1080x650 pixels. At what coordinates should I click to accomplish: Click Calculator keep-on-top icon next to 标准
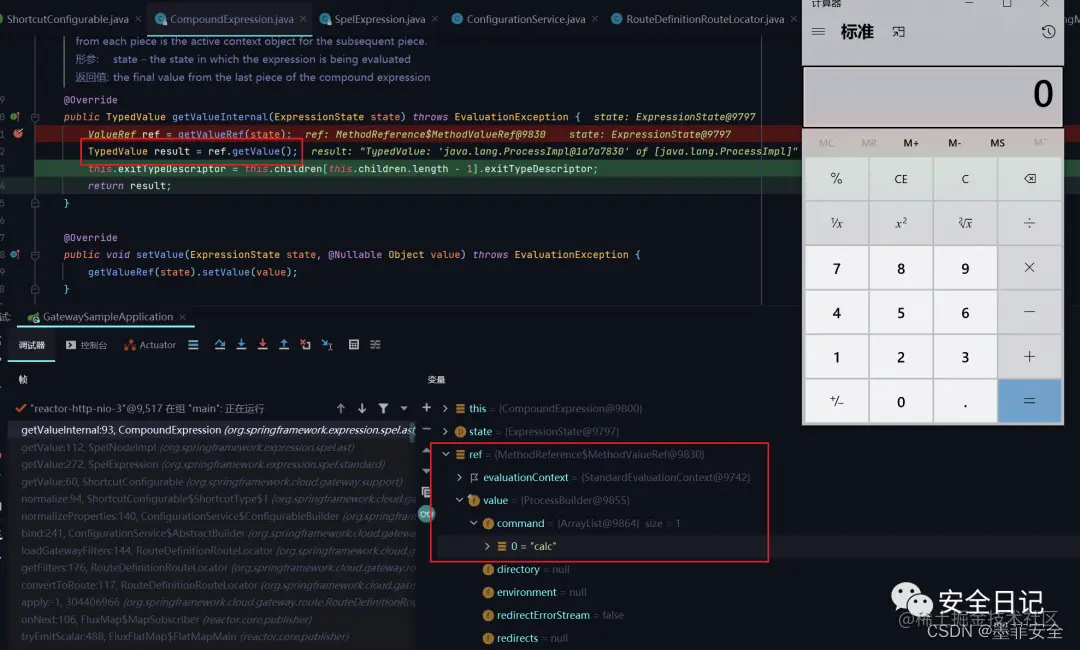click(x=898, y=32)
